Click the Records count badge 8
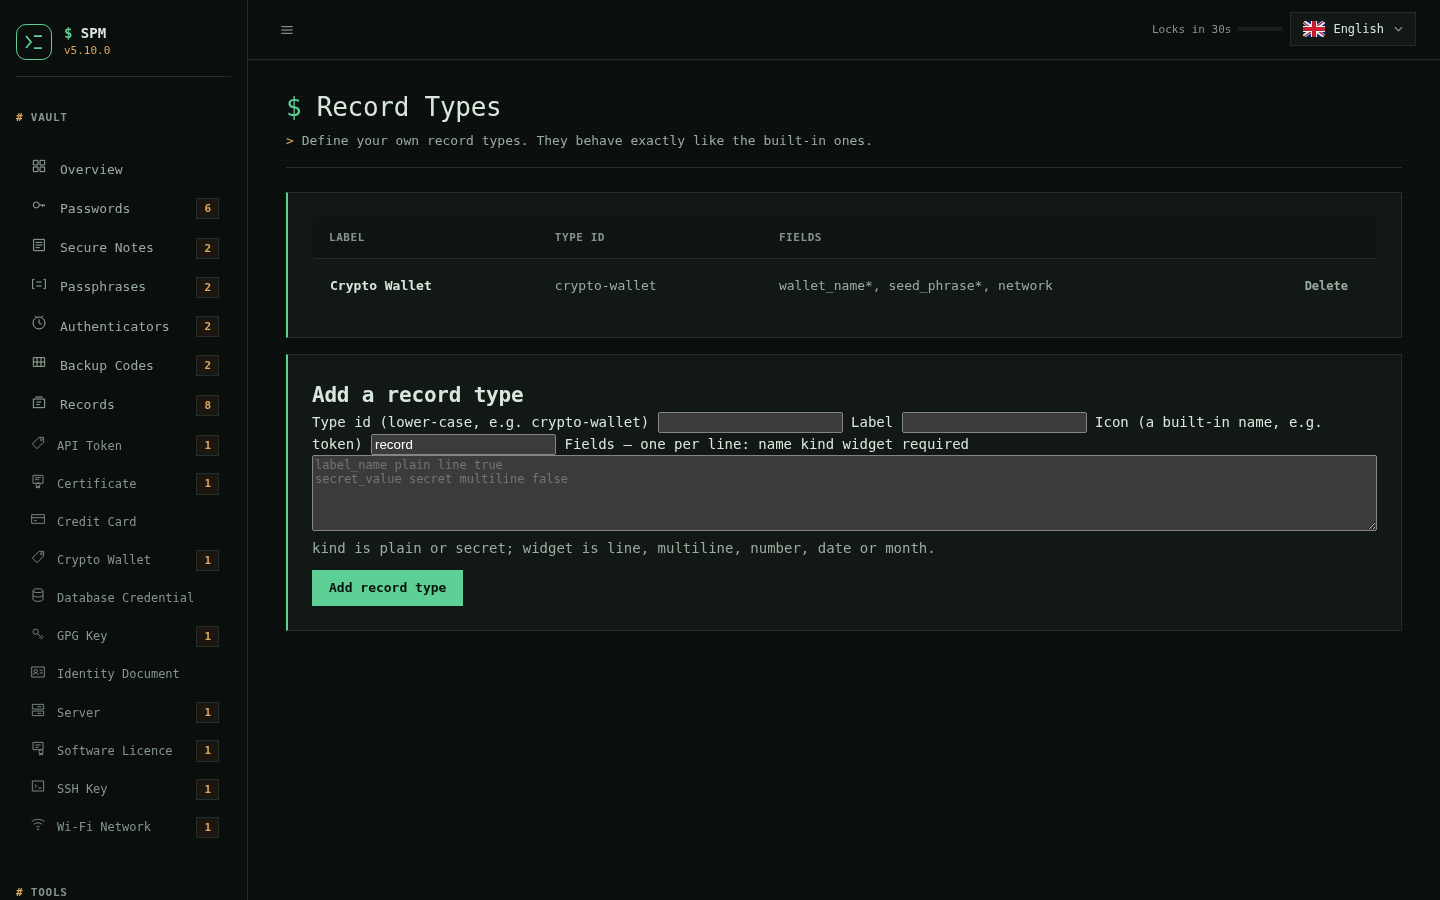This screenshot has width=1440, height=900. (x=208, y=405)
